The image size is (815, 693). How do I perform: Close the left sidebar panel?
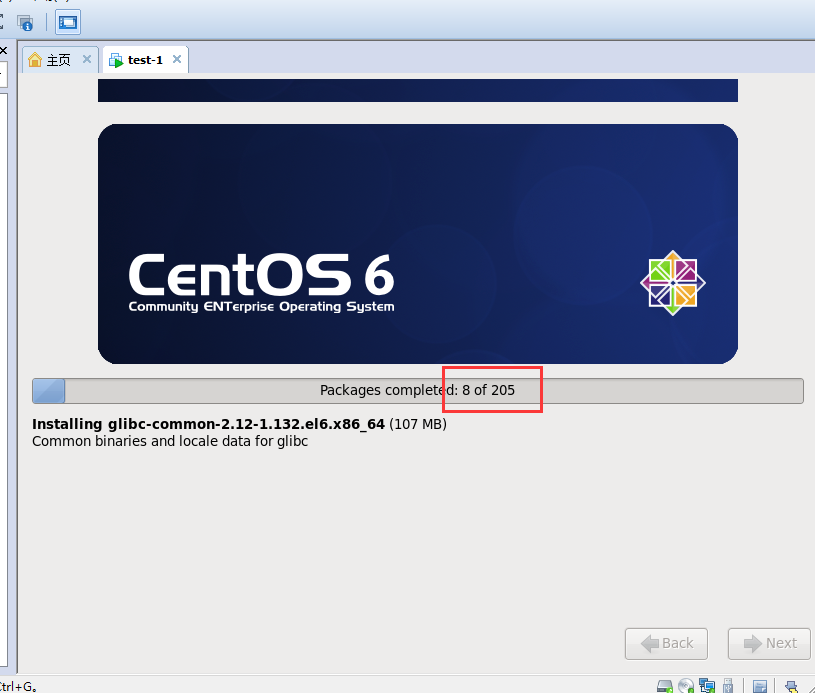click(x=3, y=50)
